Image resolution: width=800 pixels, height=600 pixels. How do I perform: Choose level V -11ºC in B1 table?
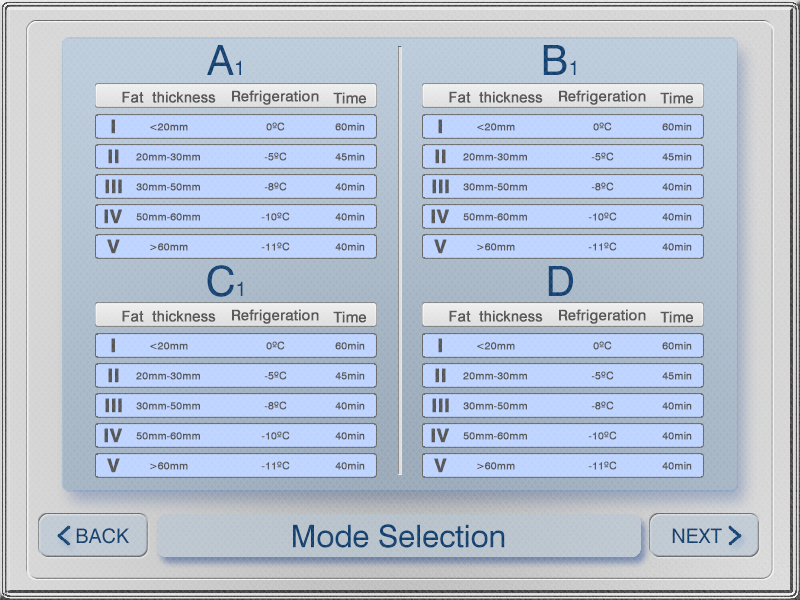[x=562, y=247]
